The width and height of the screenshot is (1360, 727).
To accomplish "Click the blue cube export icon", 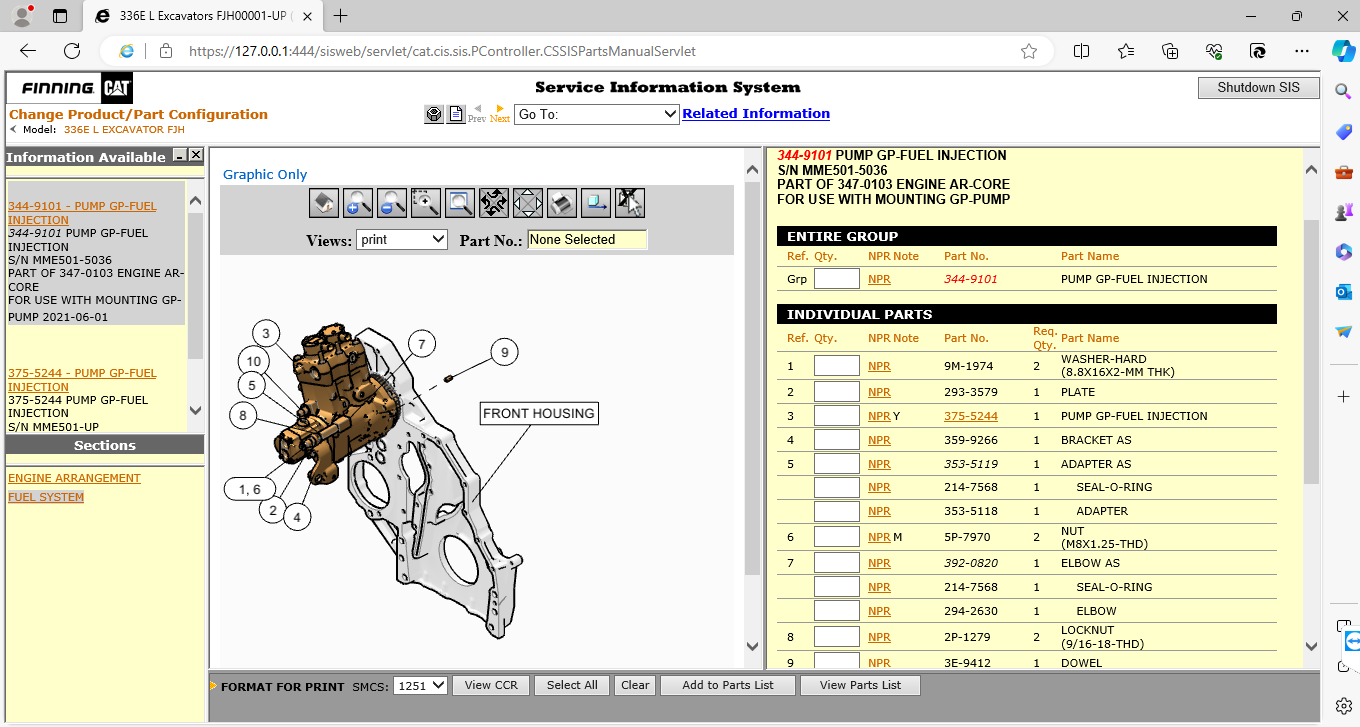I will pos(596,203).
